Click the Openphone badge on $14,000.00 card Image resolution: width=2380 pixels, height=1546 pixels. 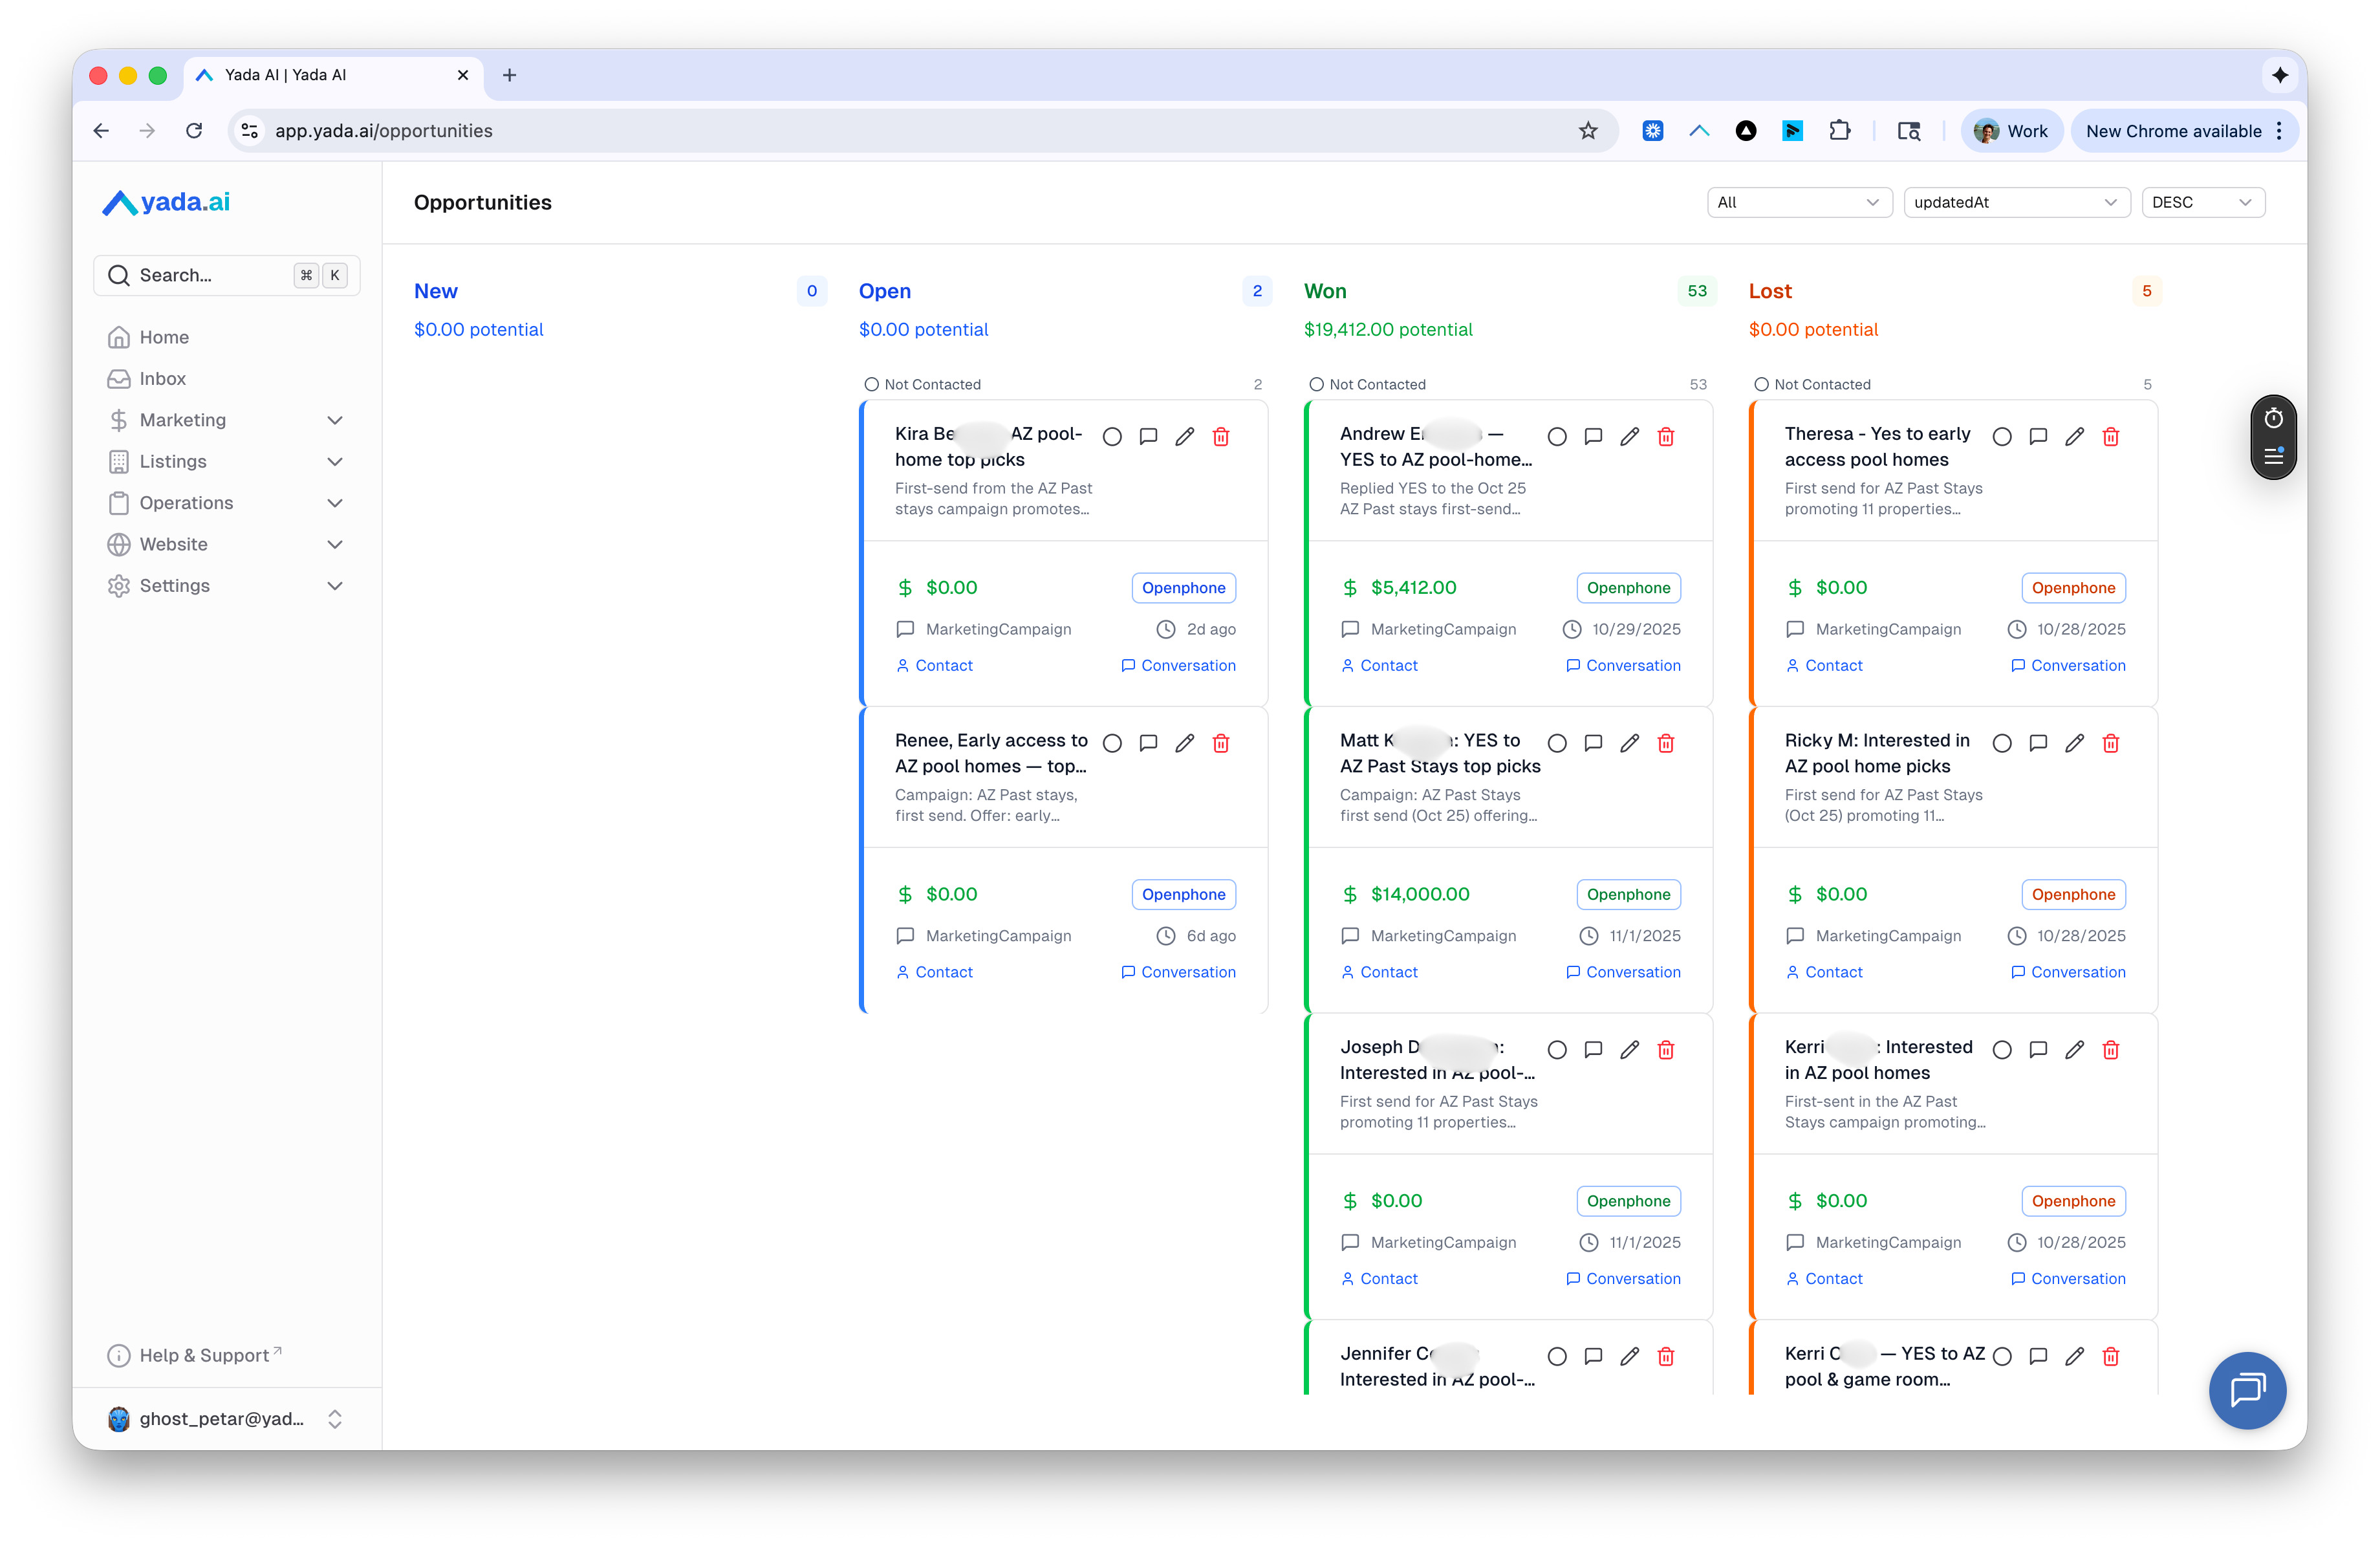tap(1627, 895)
